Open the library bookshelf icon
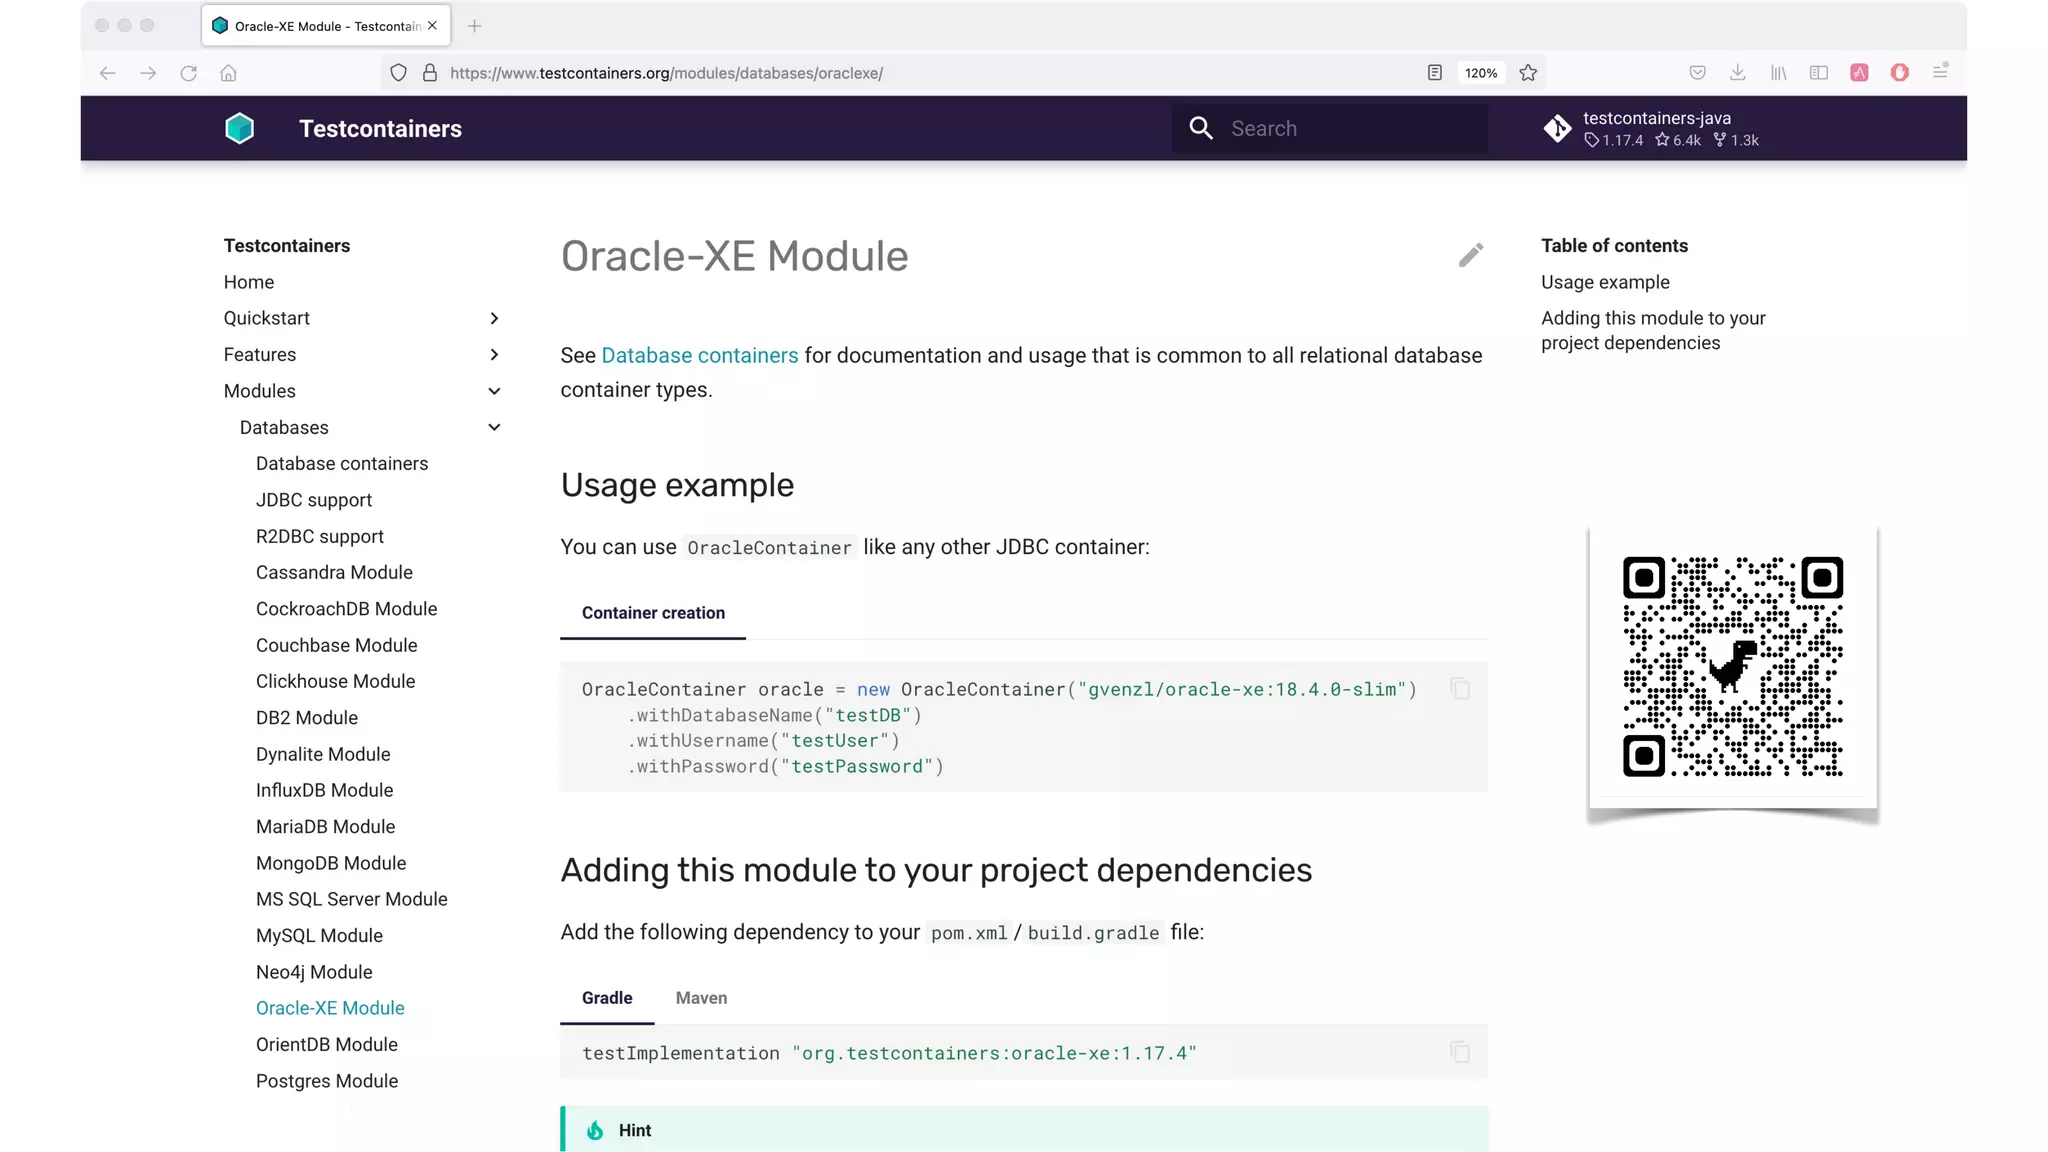The width and height of the screenshot is (2048, 1152). pos(1778,72)
